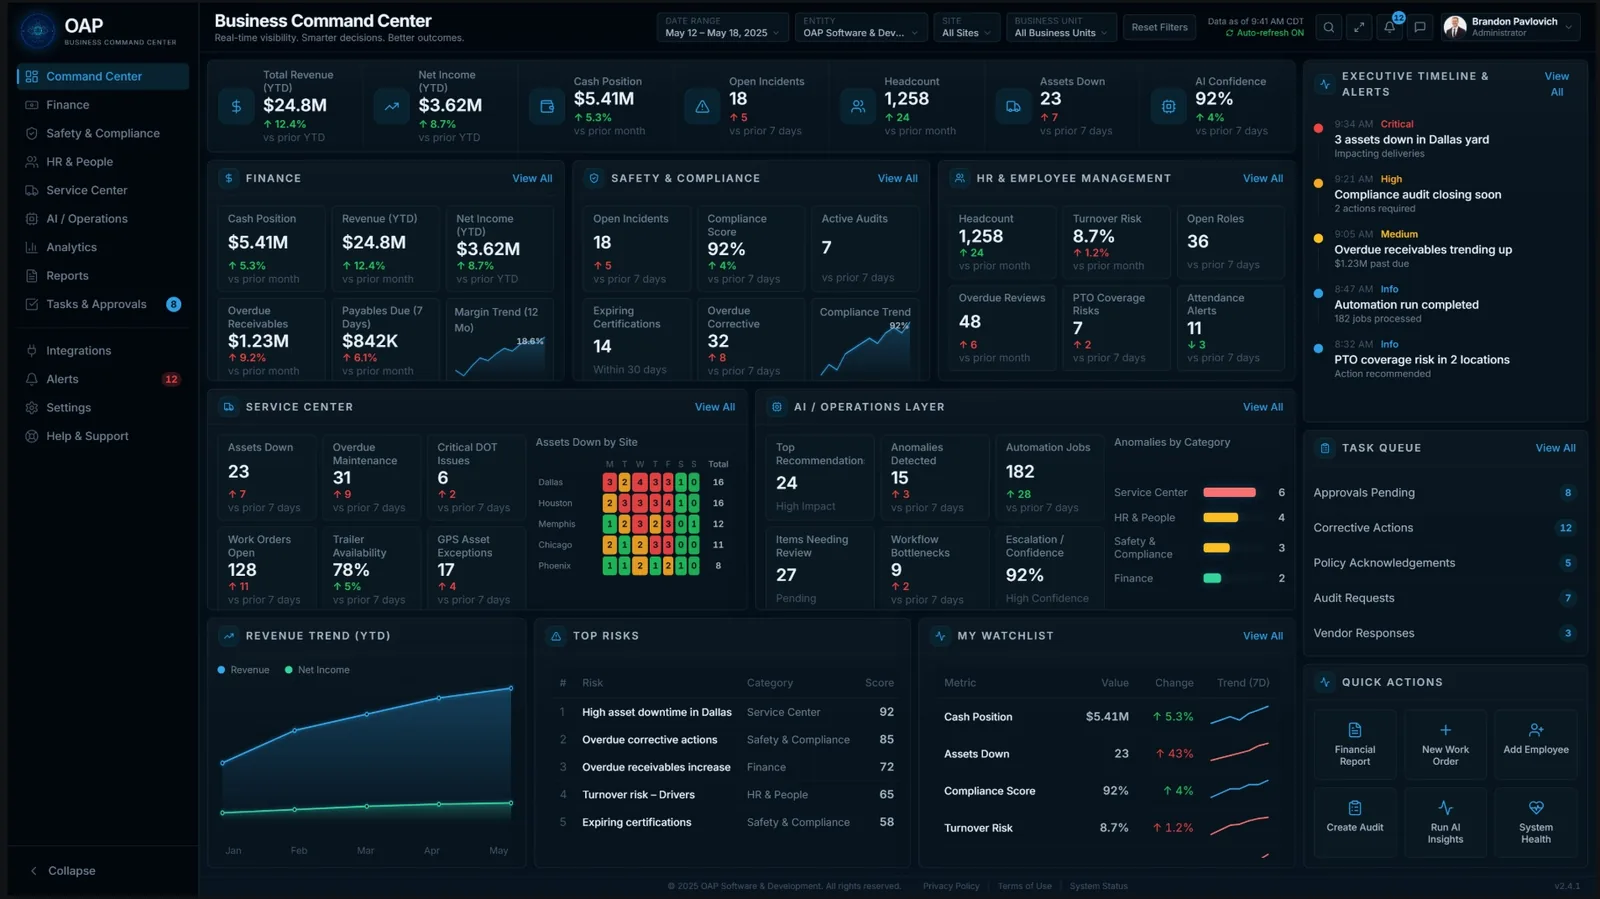This screenshot has width=1600, height=899.
Task: Click the Financial Report quick action icon
Action: click(x=1355, y=730)
